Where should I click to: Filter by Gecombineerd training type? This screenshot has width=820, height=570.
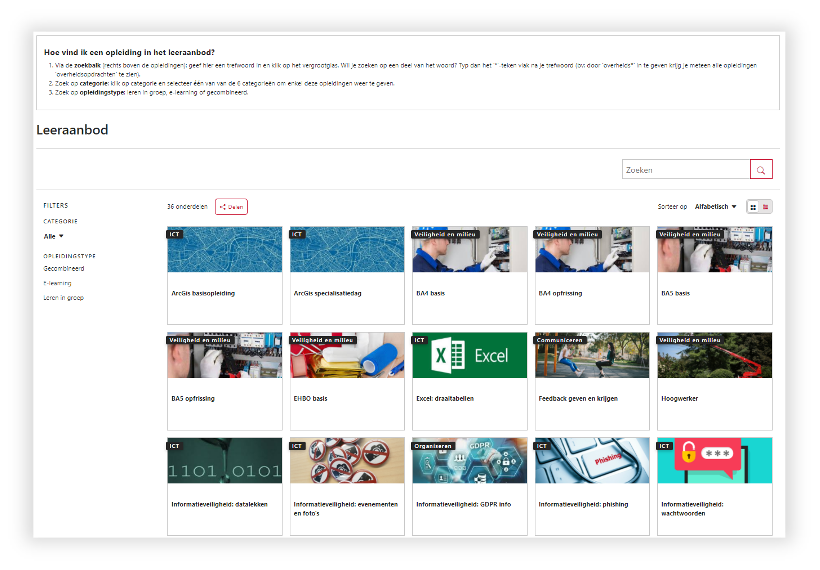[x=64, y=269]
